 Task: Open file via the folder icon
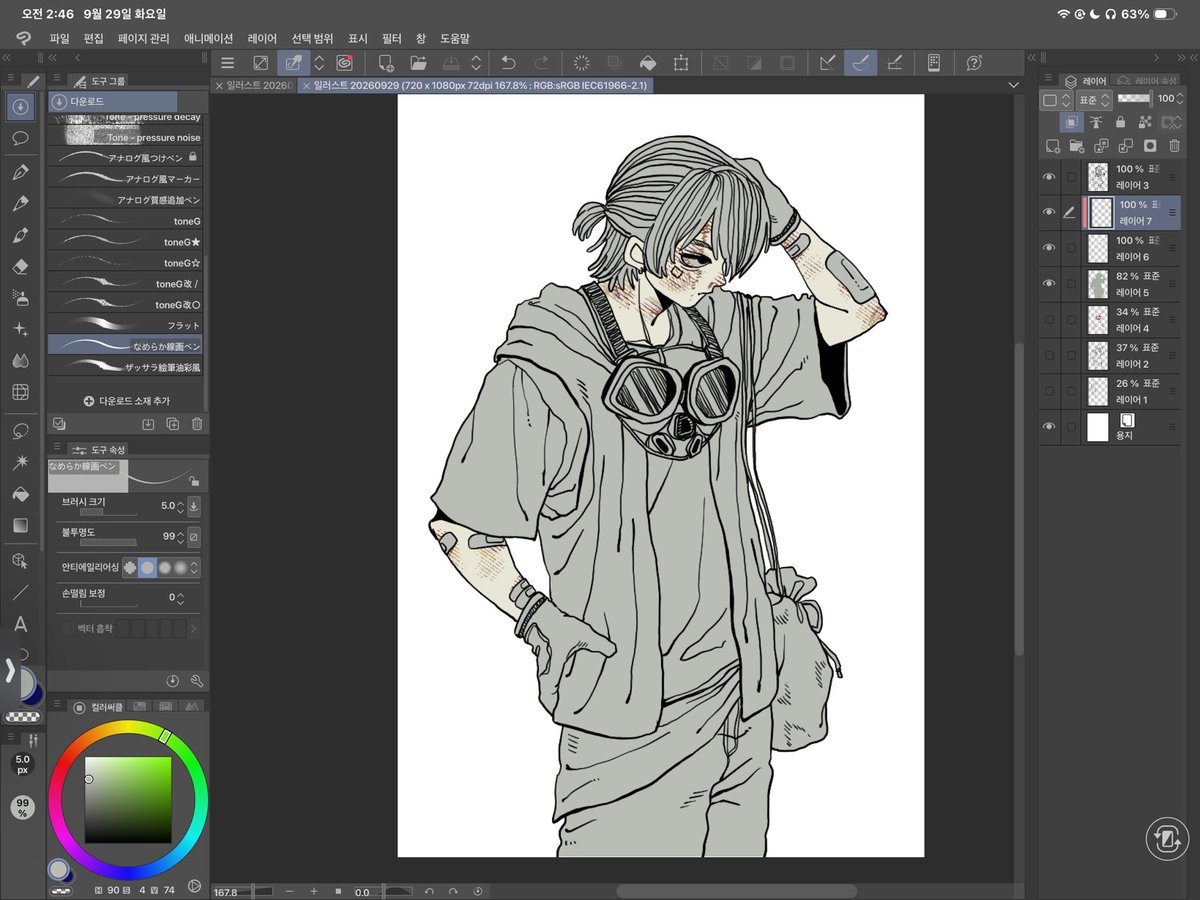tap(418, 63)
